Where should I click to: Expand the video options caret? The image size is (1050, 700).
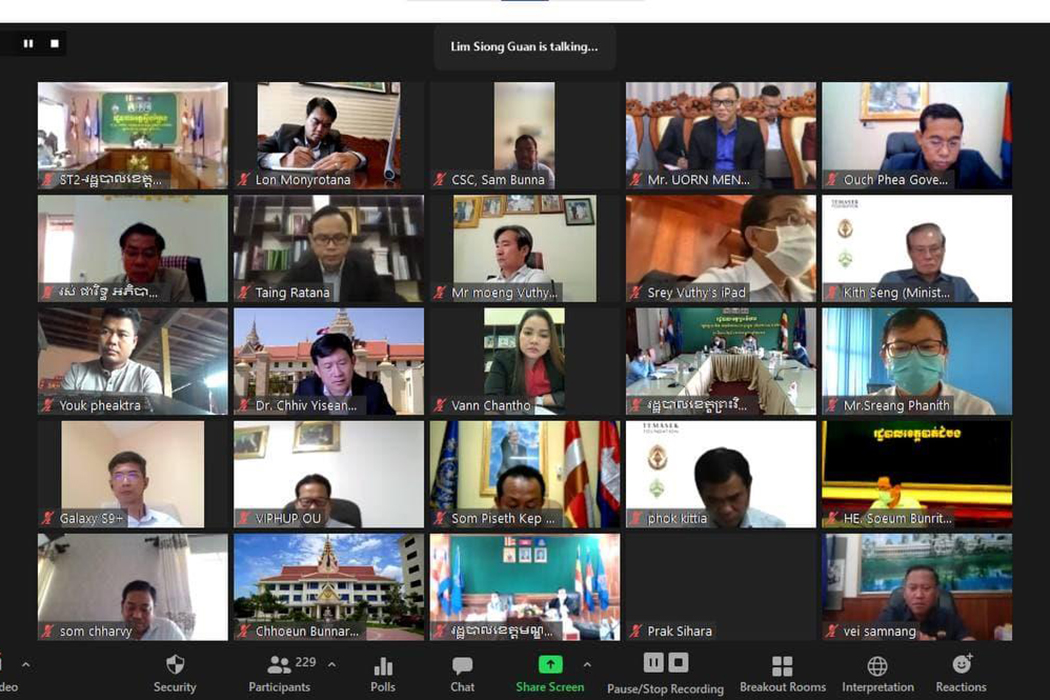(x=26, y=665)
